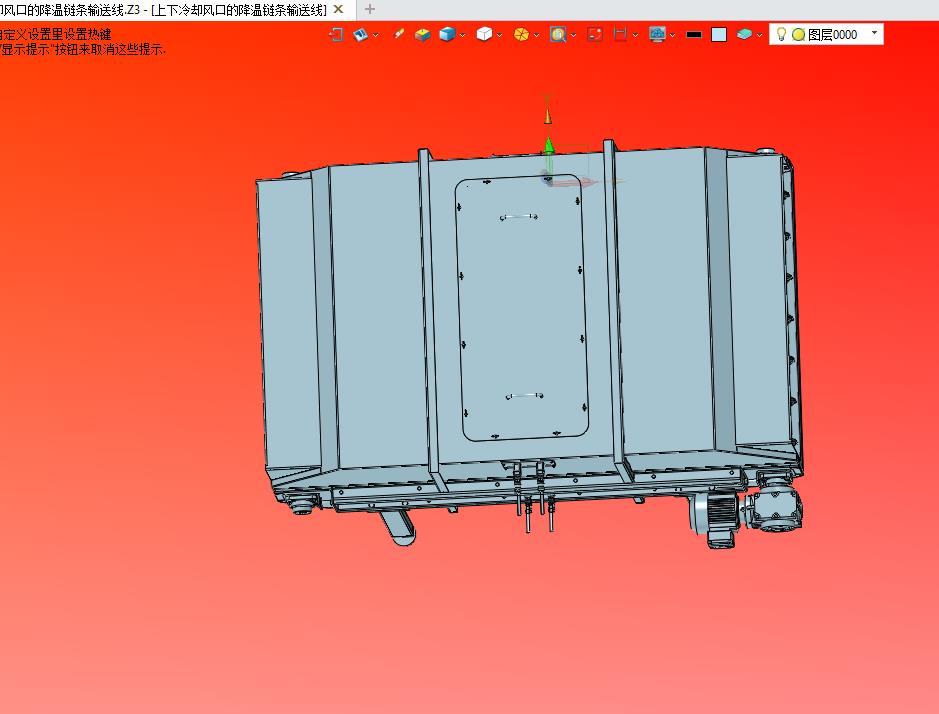Click the orange pie-segment icon

[x=521, y=35]
